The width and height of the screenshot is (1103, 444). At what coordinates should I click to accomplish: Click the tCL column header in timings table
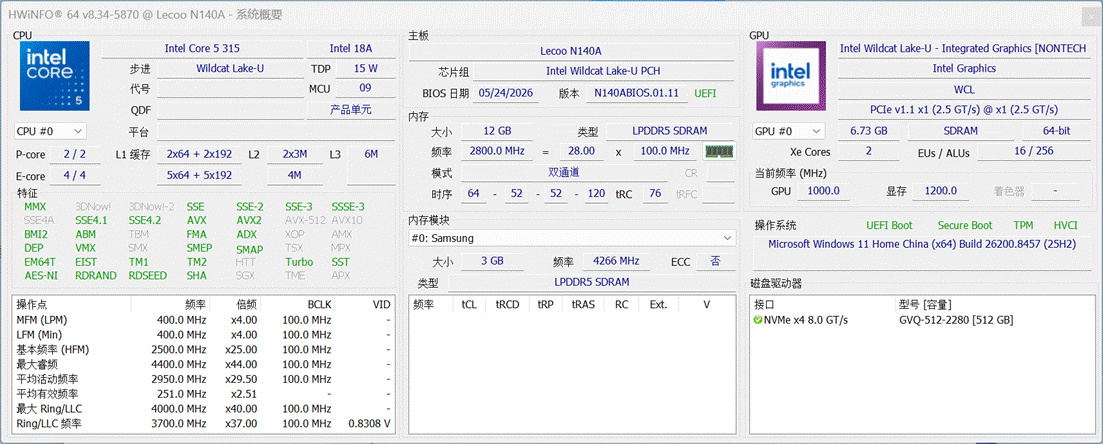pyautogui.click(x=468, y=305)
